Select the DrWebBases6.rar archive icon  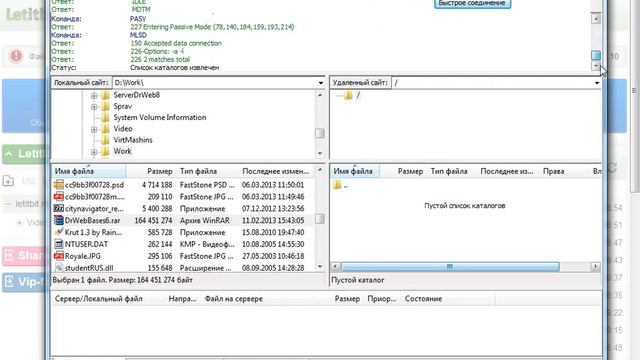click(59, 220)
